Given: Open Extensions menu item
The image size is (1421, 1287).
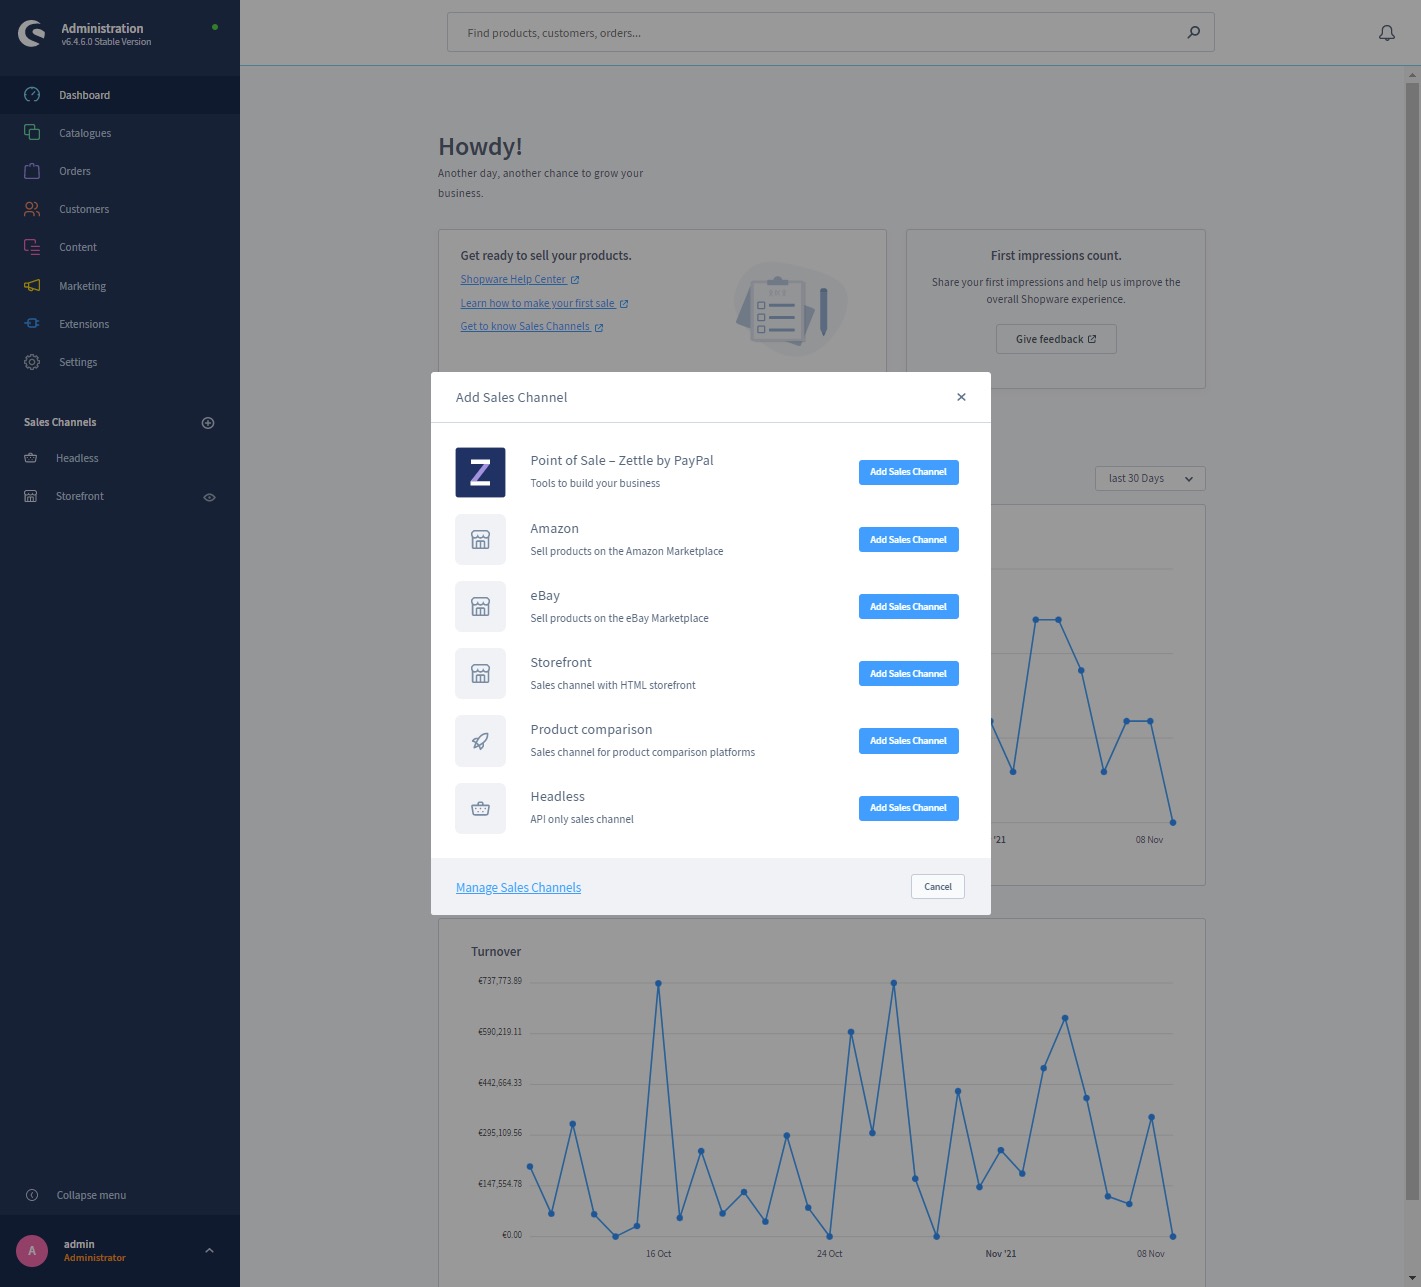Looking at the screenshot, I should [120, 324].
